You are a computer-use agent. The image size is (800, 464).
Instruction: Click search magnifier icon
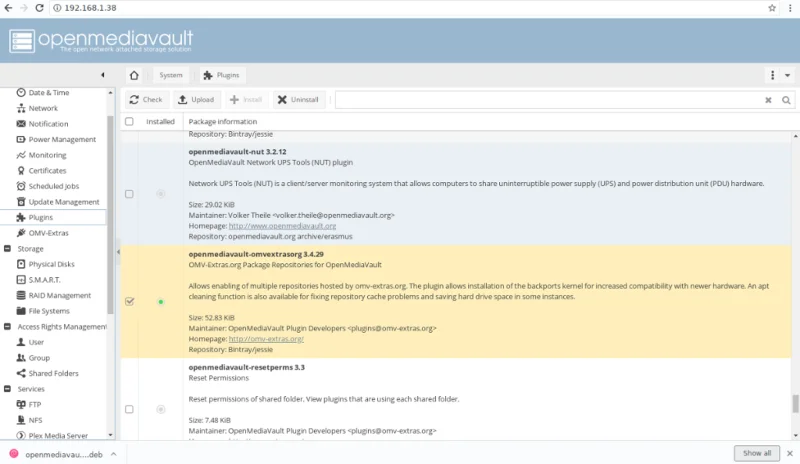tap(786, 100)
